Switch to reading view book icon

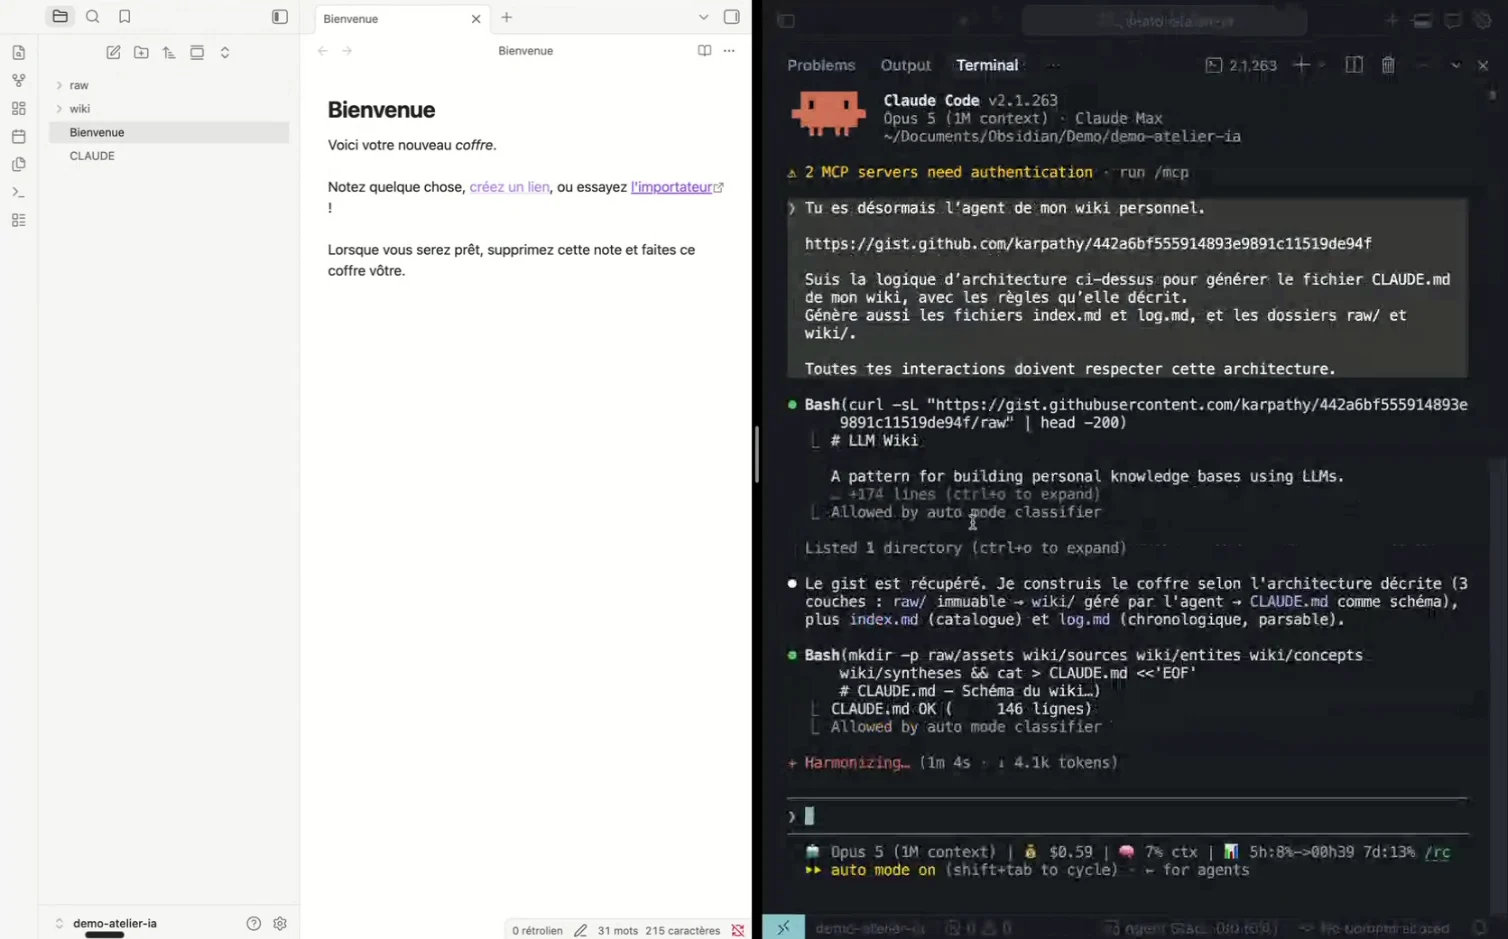coord(704,50)
